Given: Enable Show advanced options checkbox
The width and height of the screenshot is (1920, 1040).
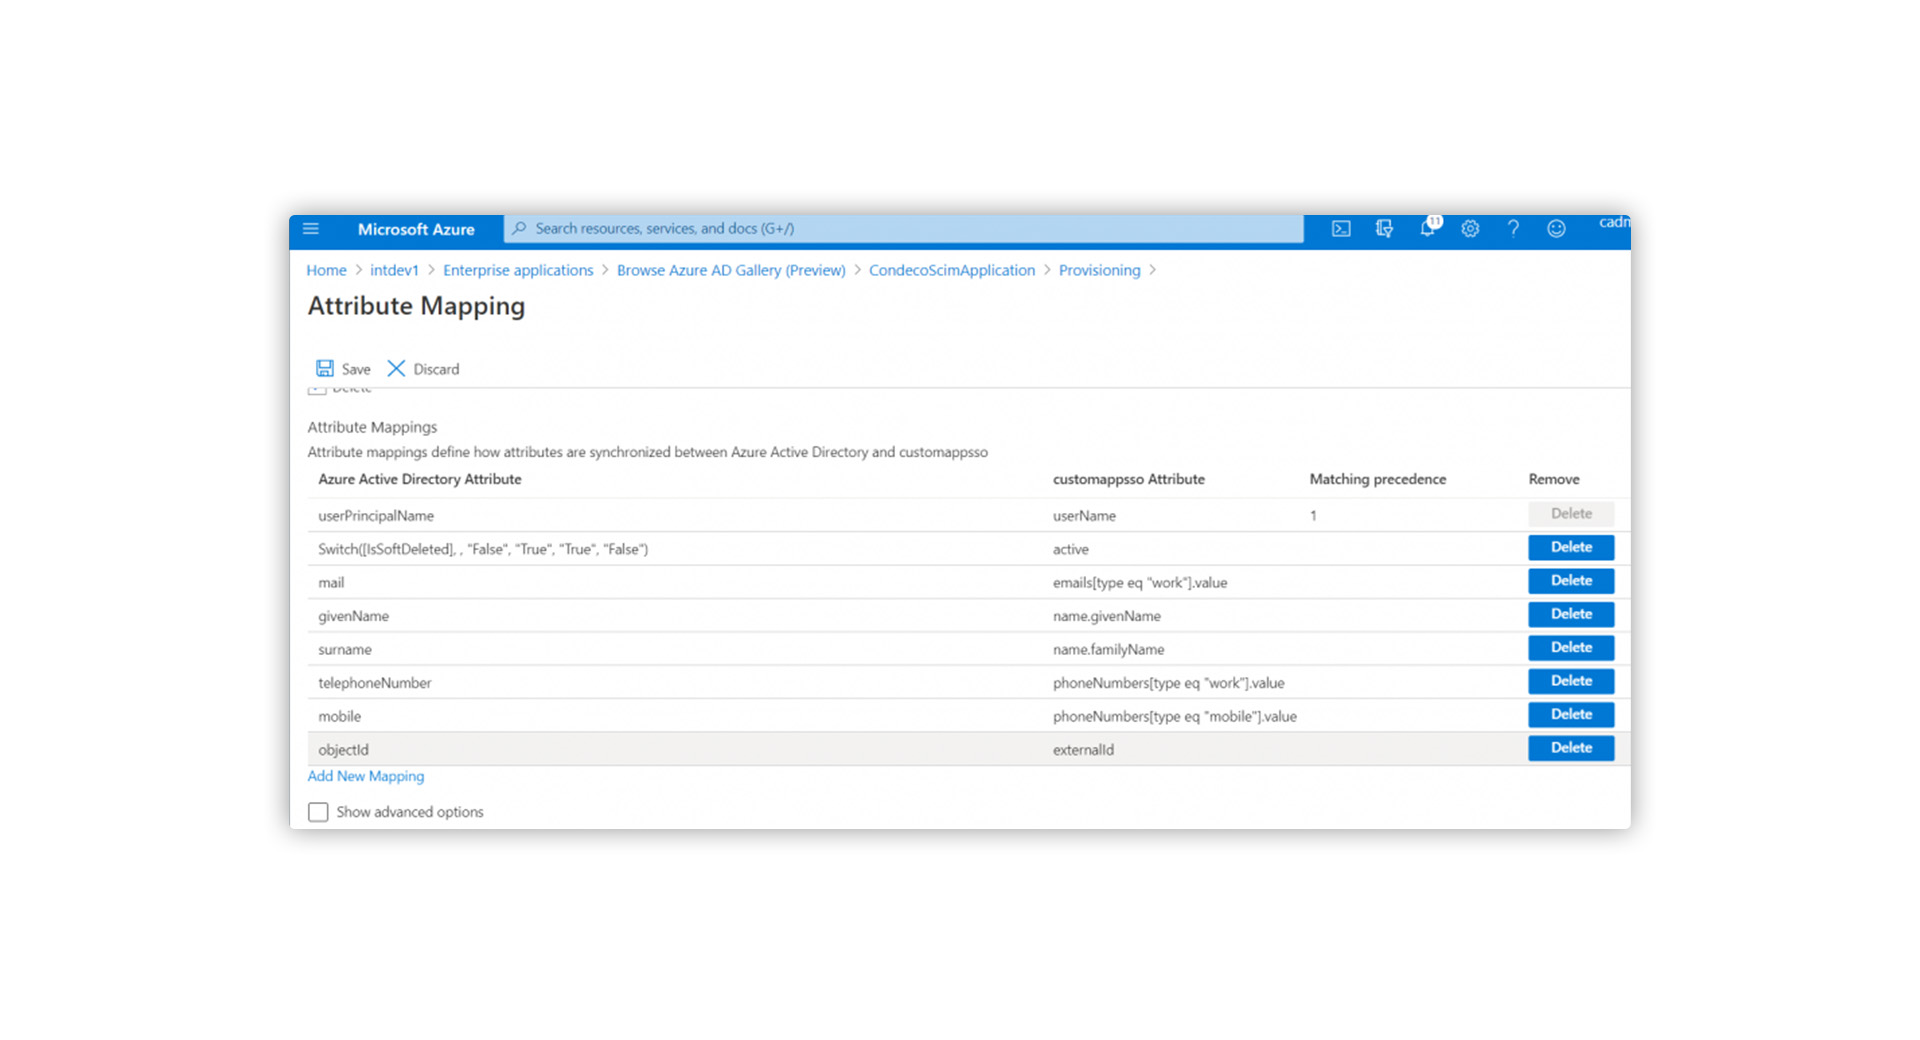Looking at the screenshot, I should click(318, 812).
